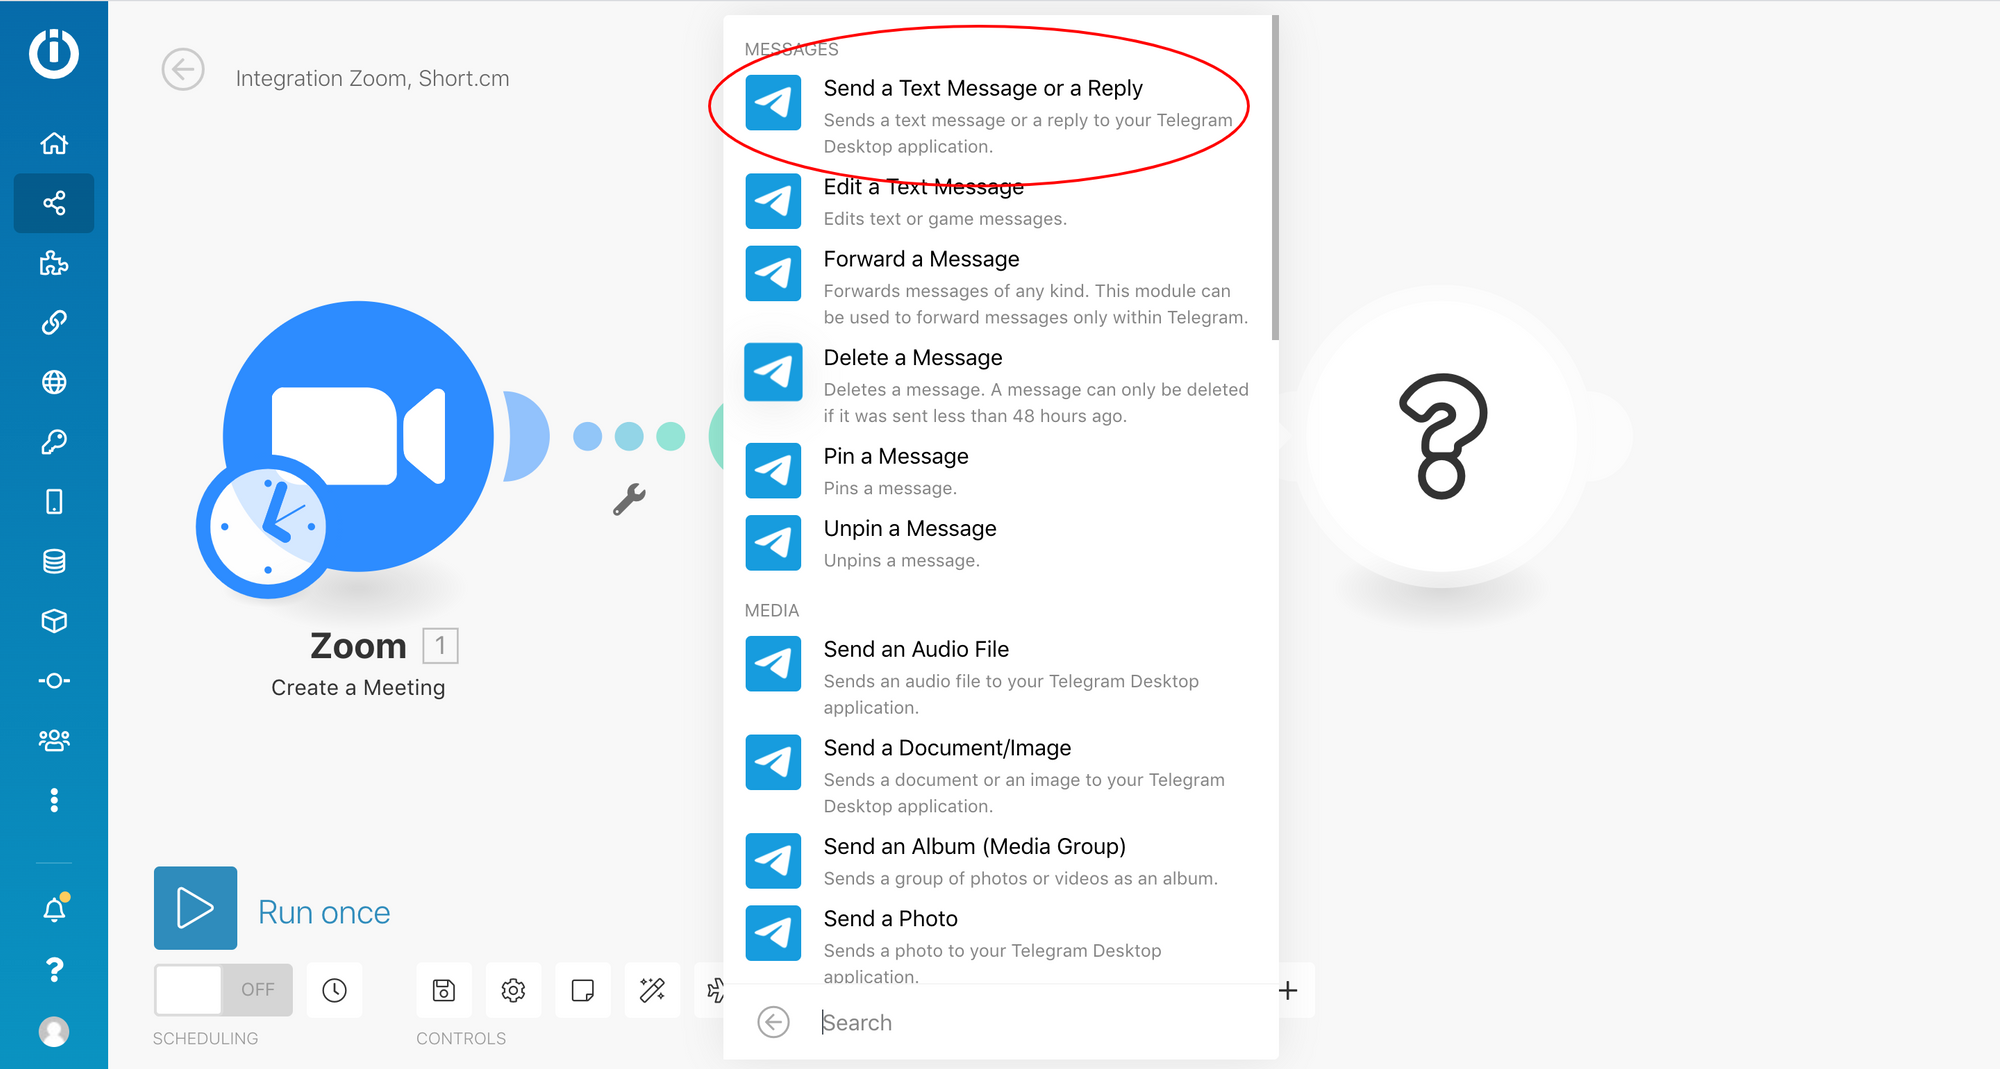Open Data structures via the cube icon
The width and height of the screenshot is (2000, 1069).
[54, 621]
